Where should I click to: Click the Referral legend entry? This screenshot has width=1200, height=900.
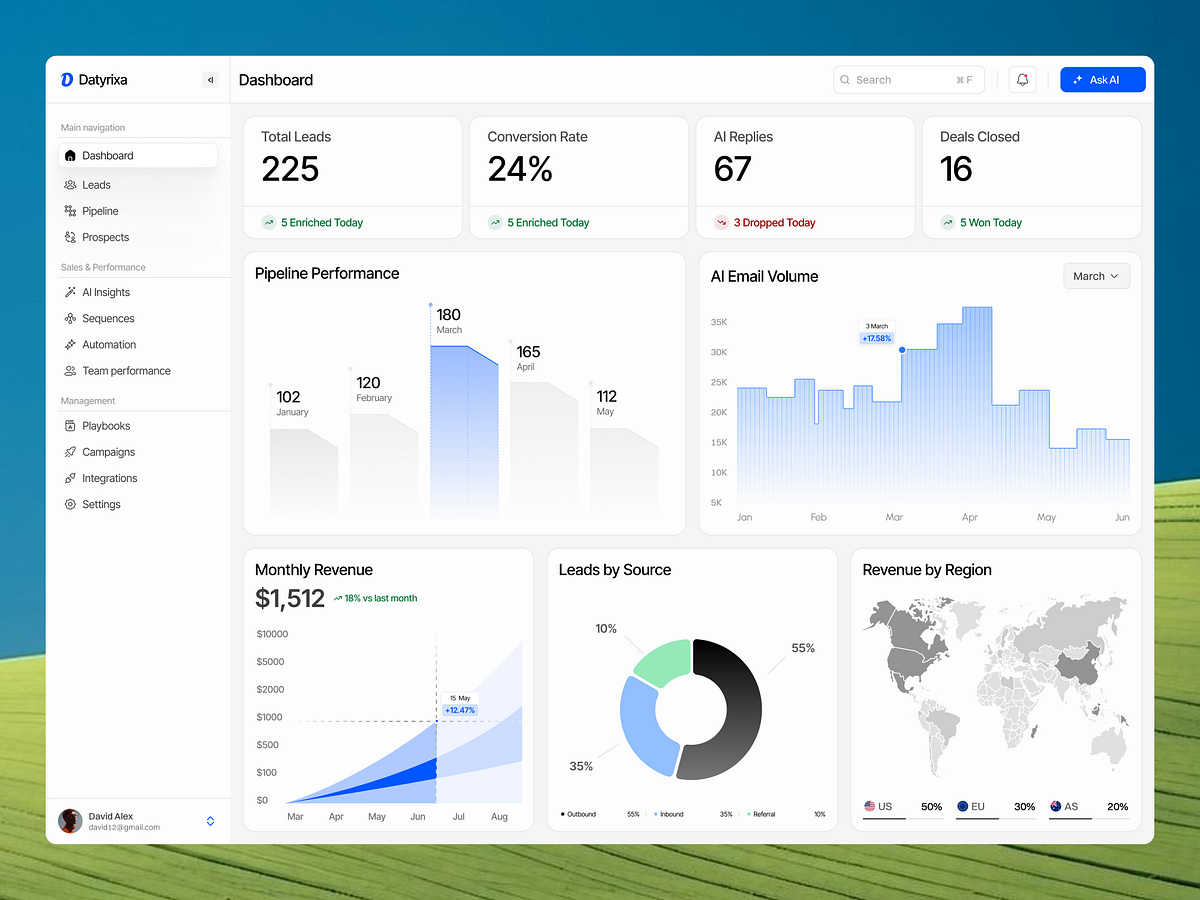(x=786, y=814)
